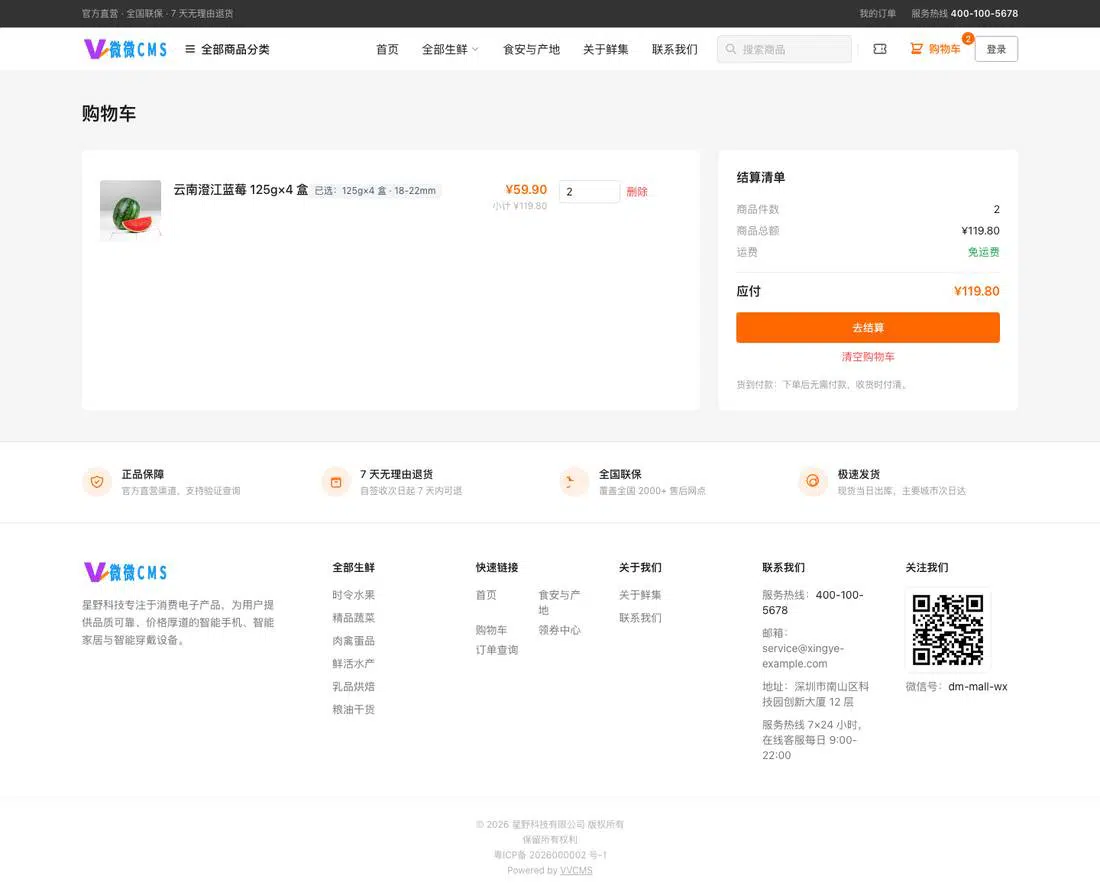Viewport: 1100px width, 895px height.
Task: Click the WeChat QR code image
Action: 948,630
